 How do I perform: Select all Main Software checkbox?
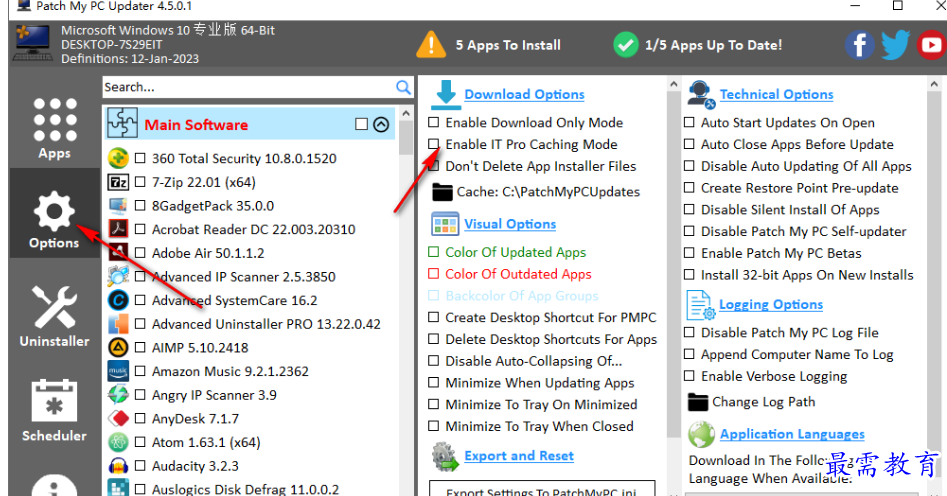[361, 124]
